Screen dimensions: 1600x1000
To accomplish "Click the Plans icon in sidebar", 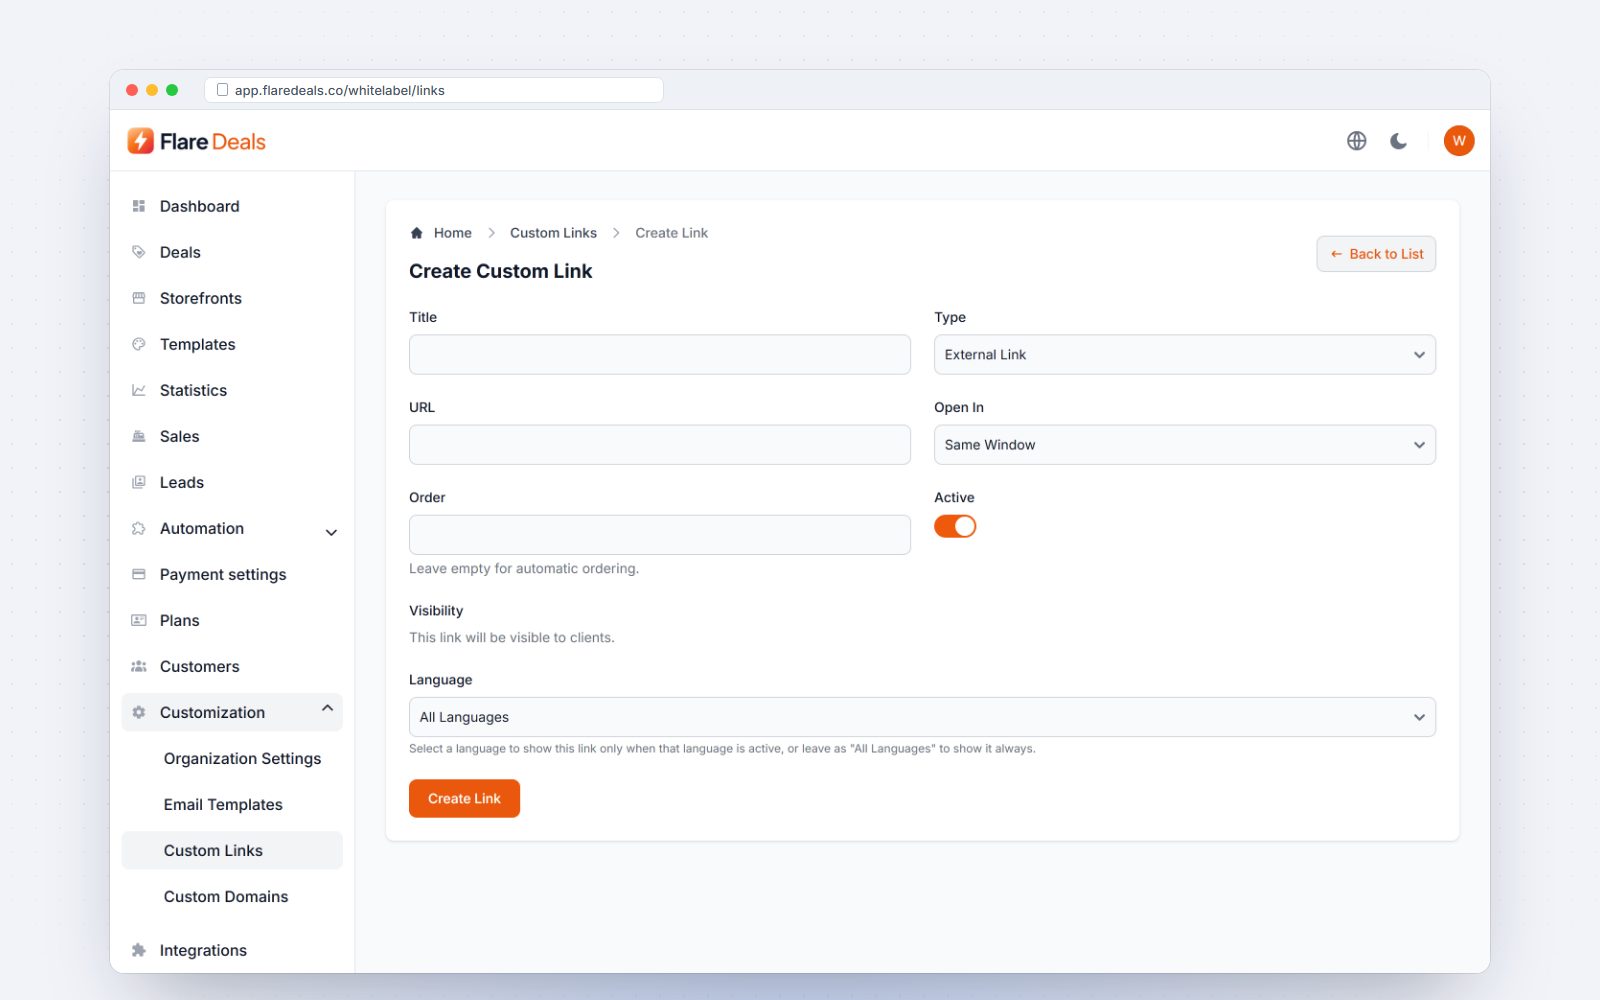I will click(139, 620).
